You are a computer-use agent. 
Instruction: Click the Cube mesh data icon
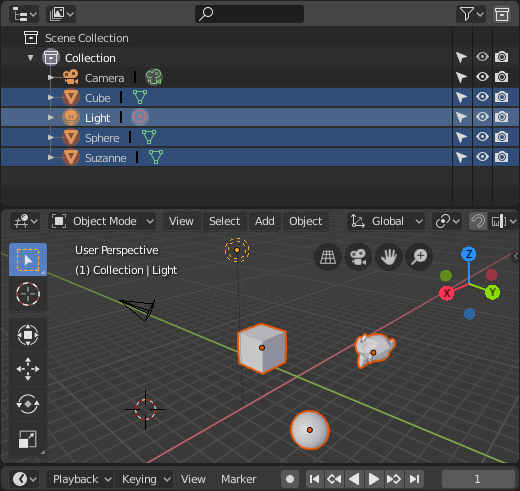click(x=140, y=97)
